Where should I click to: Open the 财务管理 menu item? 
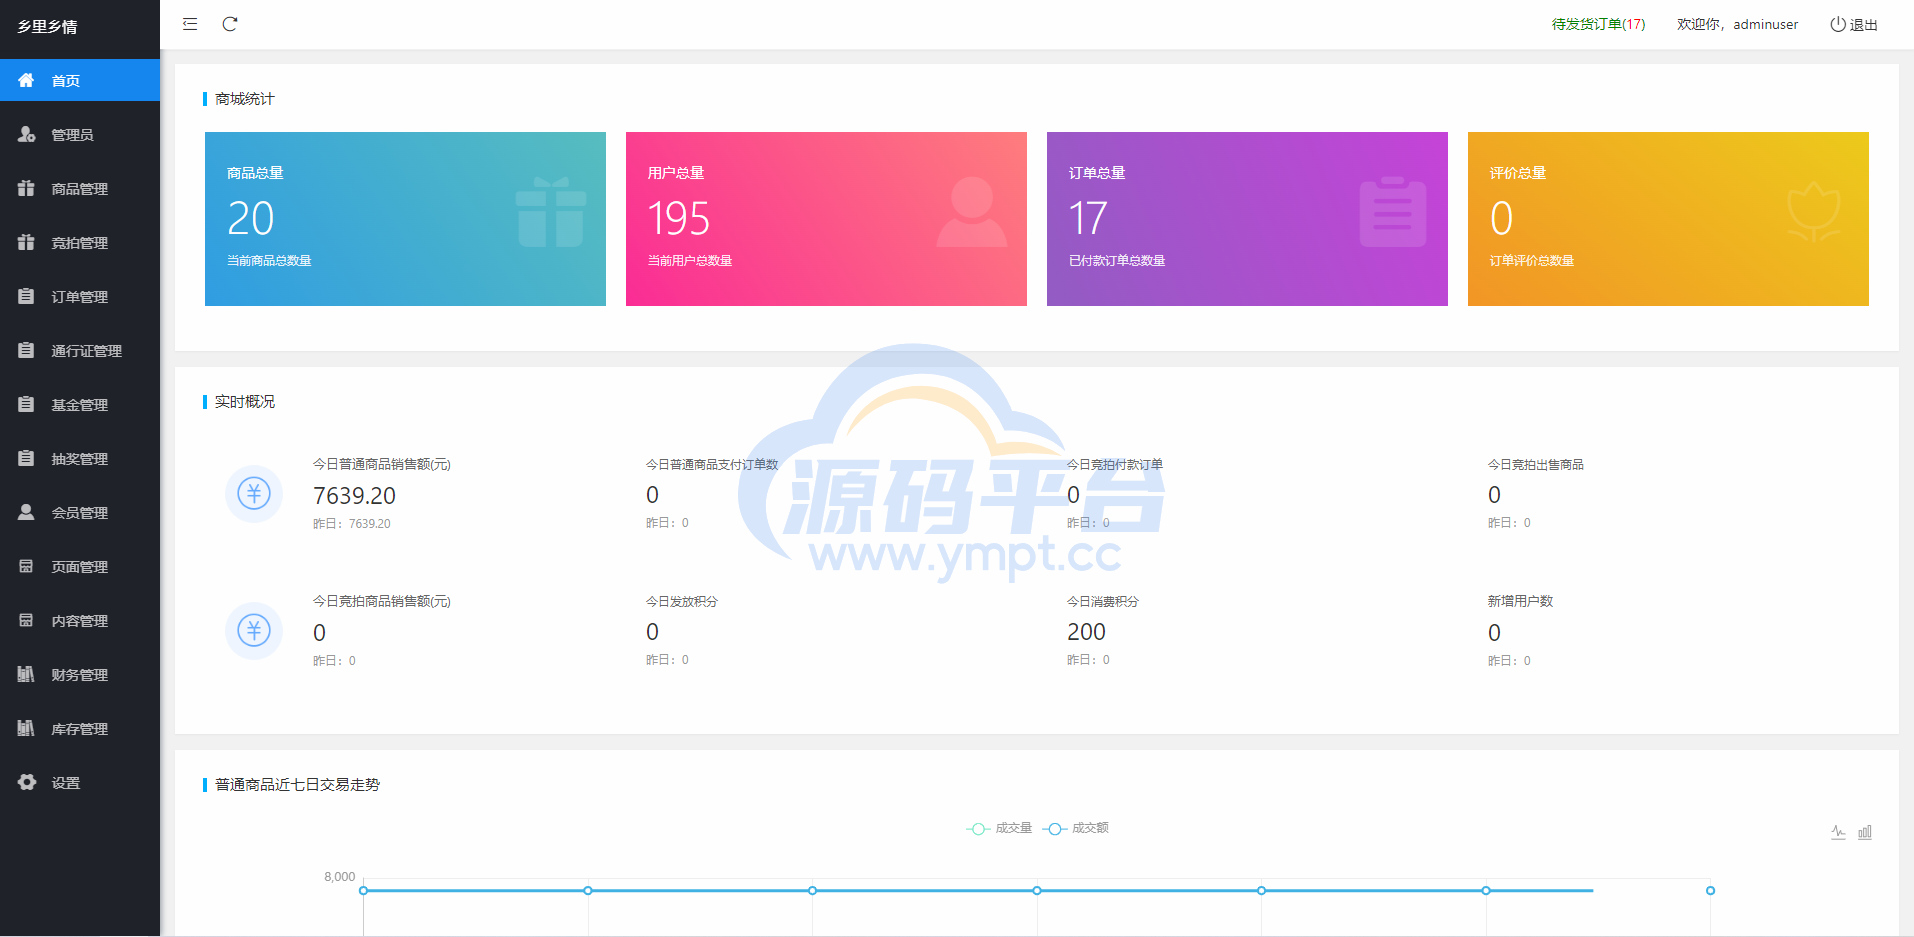pos(80,674)
